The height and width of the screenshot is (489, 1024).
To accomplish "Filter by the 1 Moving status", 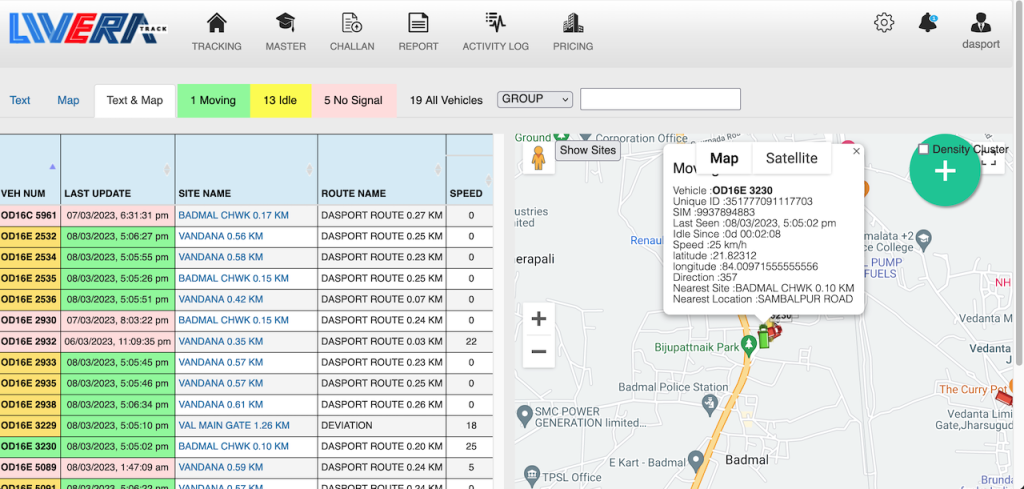I will 213,100.
